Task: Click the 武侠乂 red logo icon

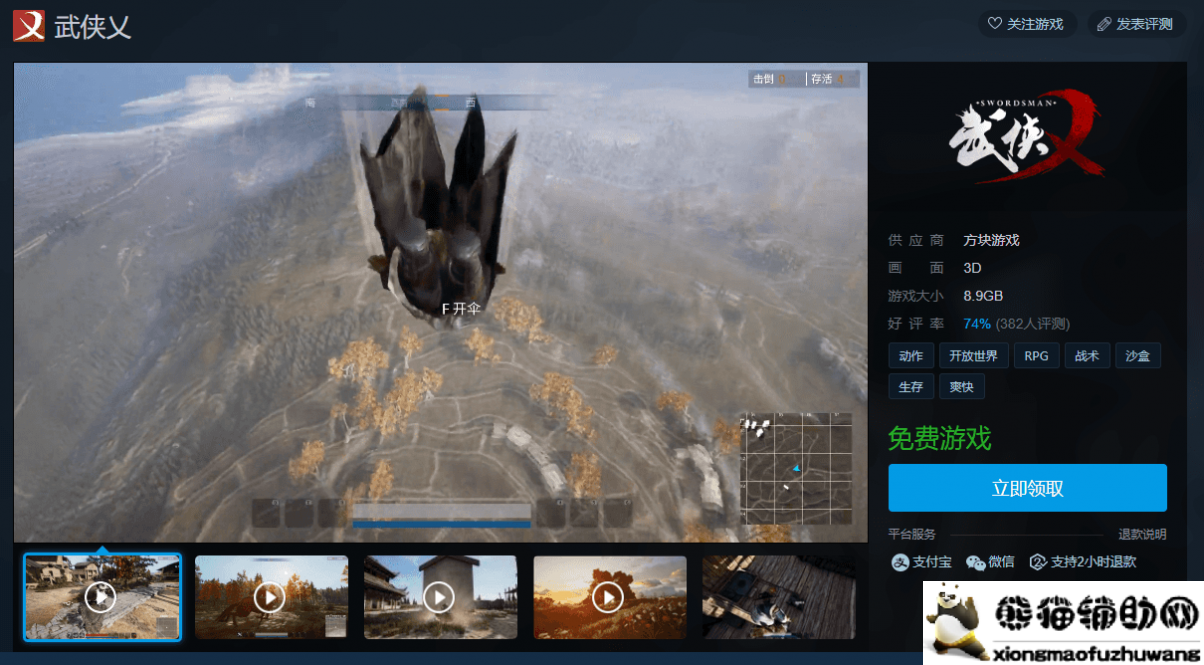Action: point(29,25)
